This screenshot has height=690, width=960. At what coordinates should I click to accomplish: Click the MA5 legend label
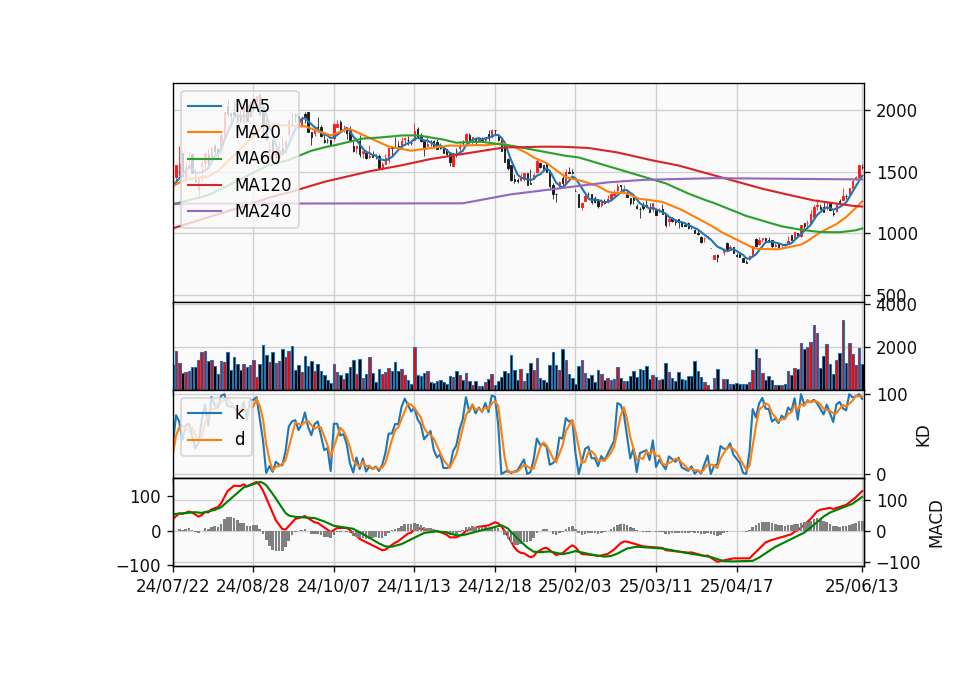point(252,105)
